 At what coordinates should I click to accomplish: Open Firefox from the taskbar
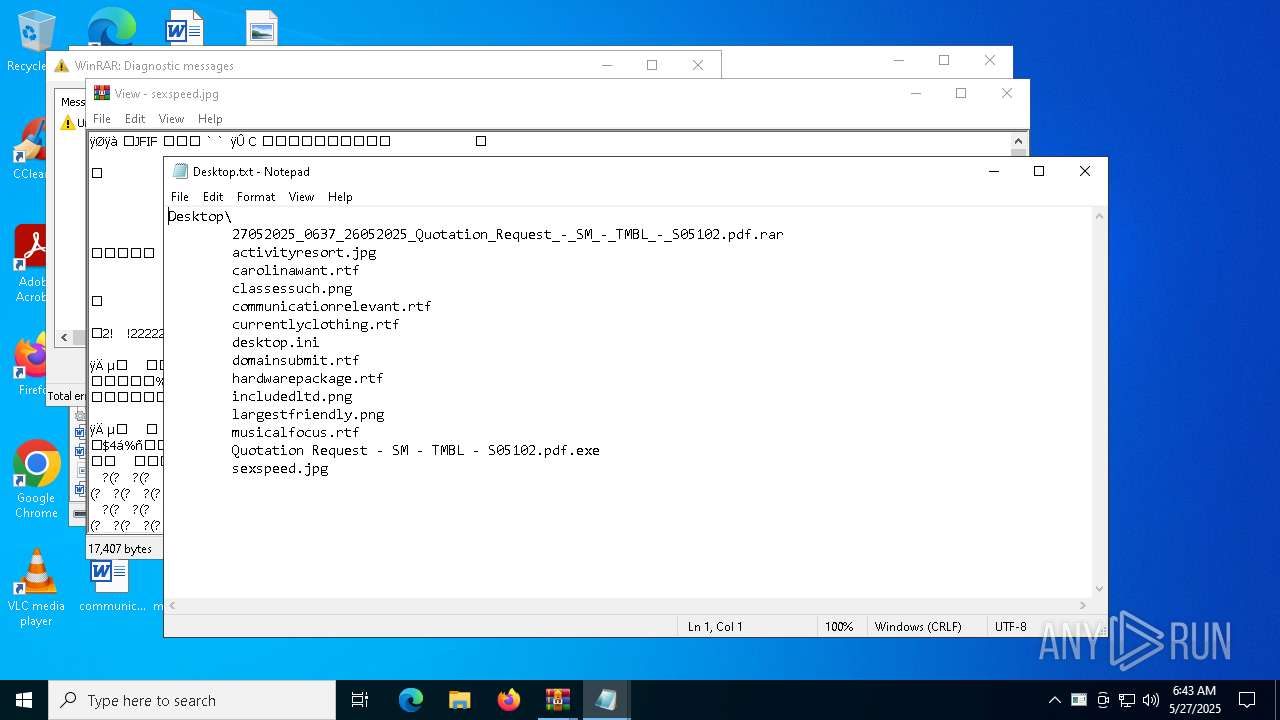(x=509, y=700)
